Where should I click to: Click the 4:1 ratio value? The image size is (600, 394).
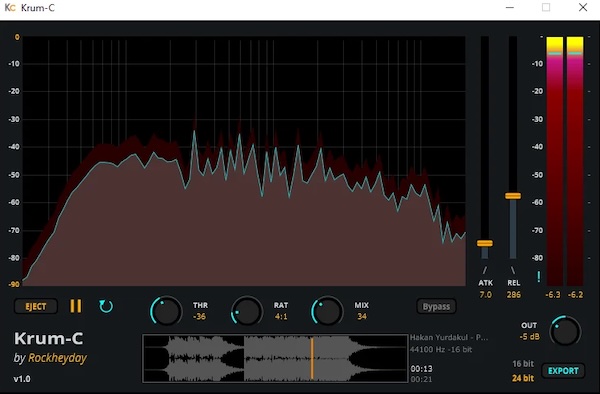(x=281, y=316)
